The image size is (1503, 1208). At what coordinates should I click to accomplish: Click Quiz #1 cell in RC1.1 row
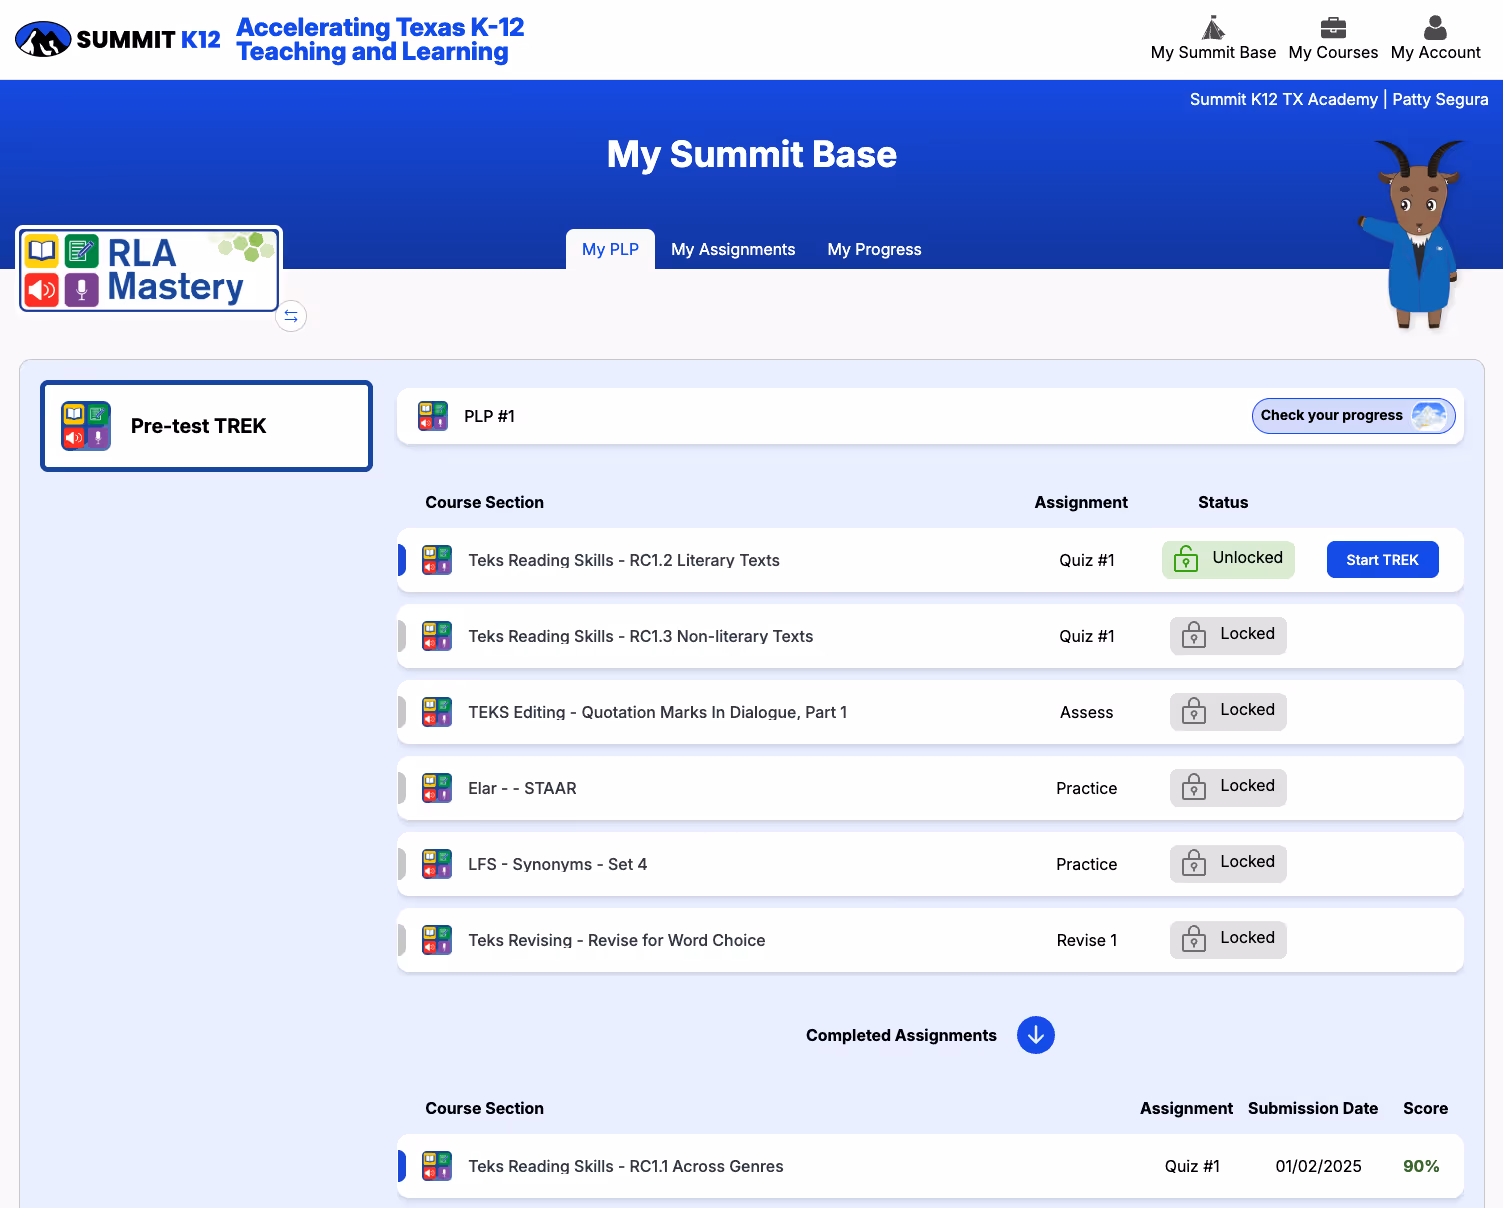[1192, 1166]
